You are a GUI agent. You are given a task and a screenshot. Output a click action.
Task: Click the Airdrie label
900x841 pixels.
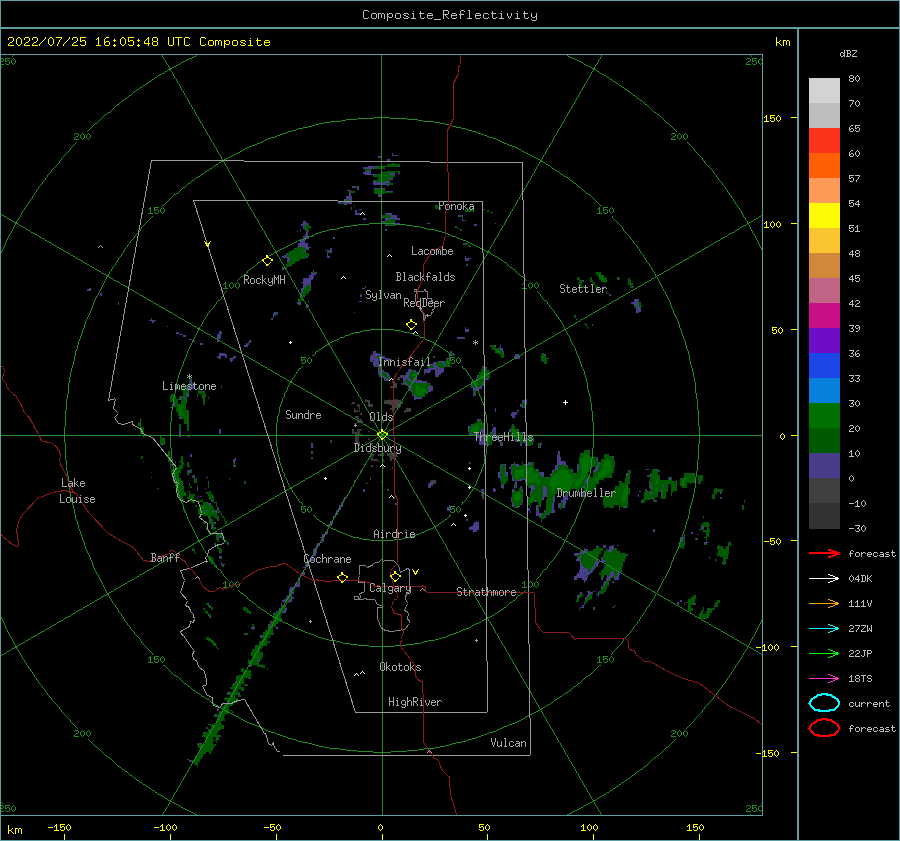(394, 534)
